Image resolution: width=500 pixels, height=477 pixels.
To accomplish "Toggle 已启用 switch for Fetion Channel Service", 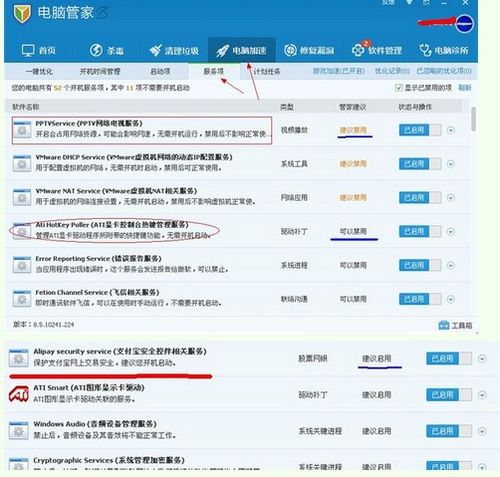I will coord(420,299).
